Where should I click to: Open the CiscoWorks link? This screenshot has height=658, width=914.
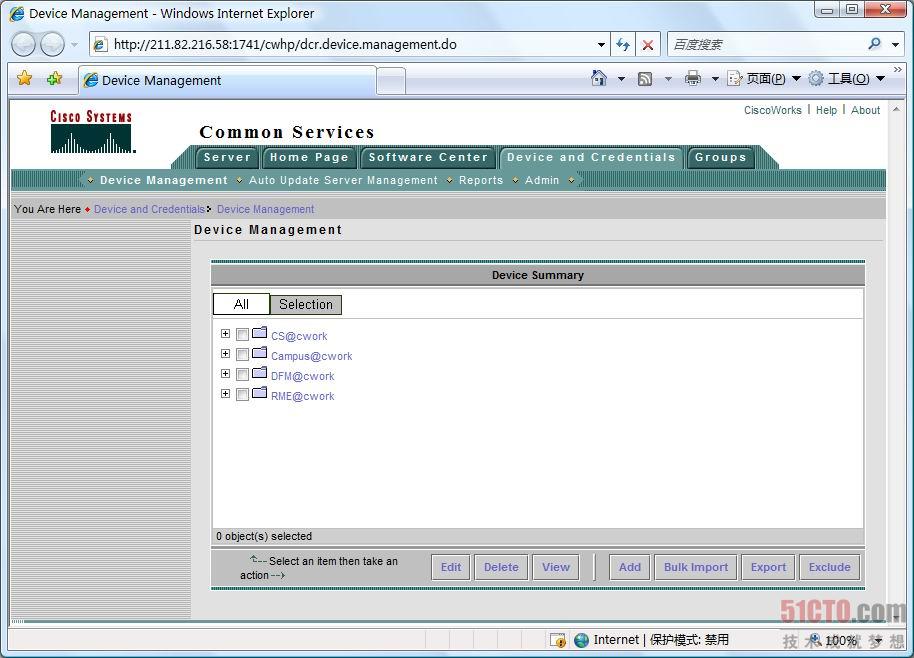coord(773,110)
